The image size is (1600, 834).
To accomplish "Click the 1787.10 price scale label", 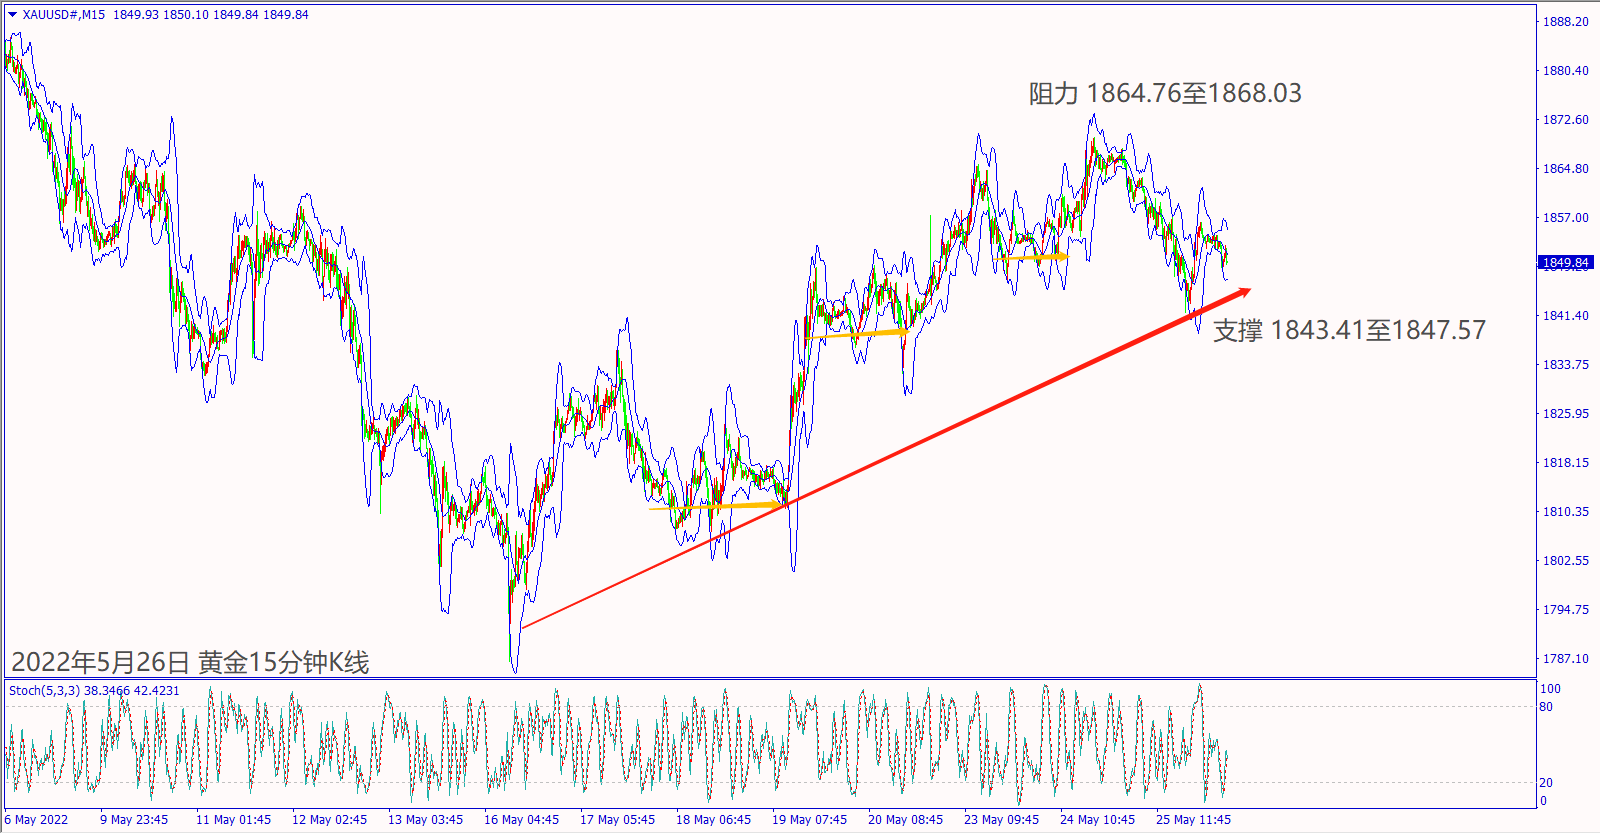I will pos(1565,659).
